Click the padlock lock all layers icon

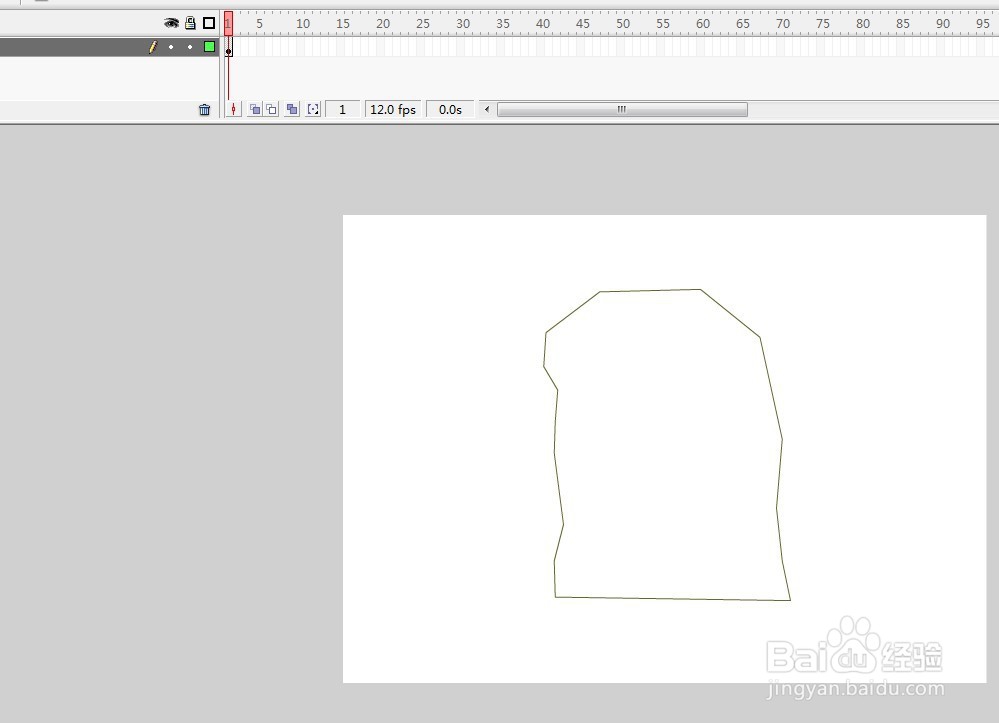click(190, 23)
